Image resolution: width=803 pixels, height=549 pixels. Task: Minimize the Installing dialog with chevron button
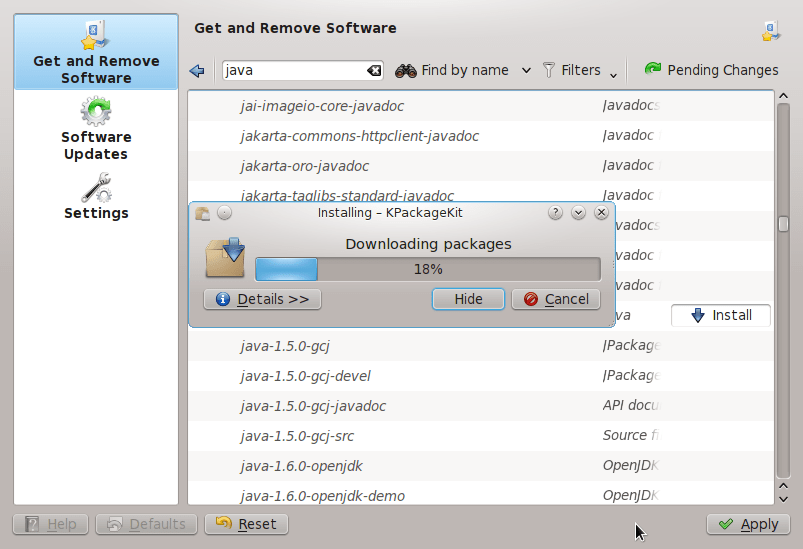coord(578,213)
